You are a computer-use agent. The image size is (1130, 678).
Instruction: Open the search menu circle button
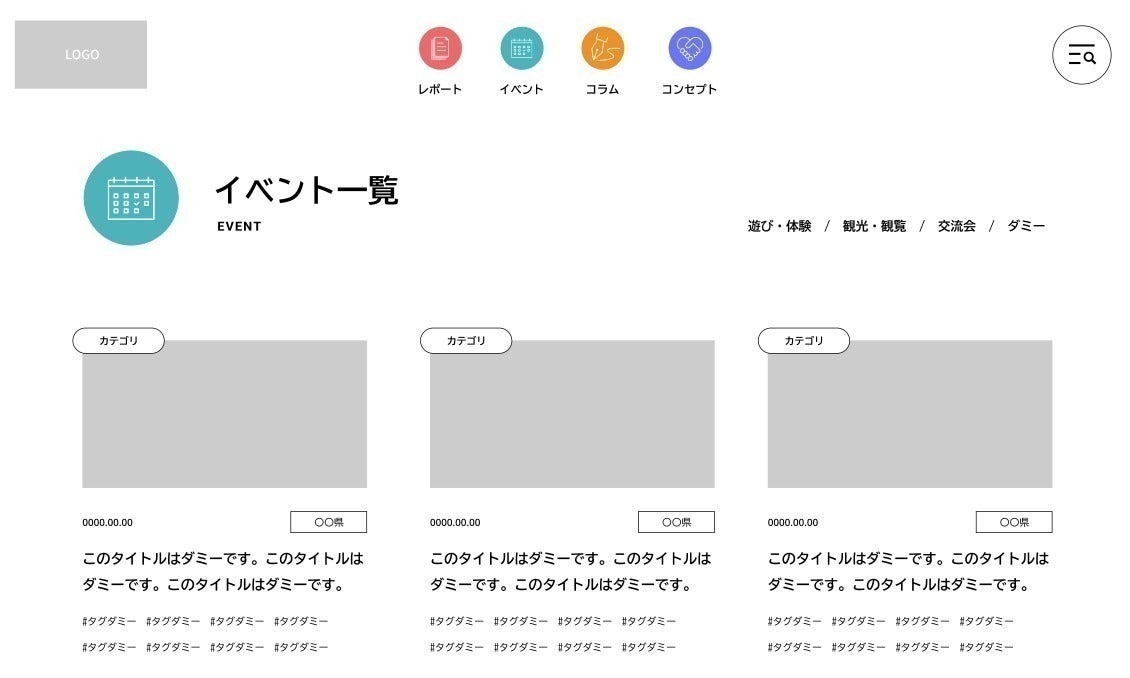click(x=1081, y=55)
